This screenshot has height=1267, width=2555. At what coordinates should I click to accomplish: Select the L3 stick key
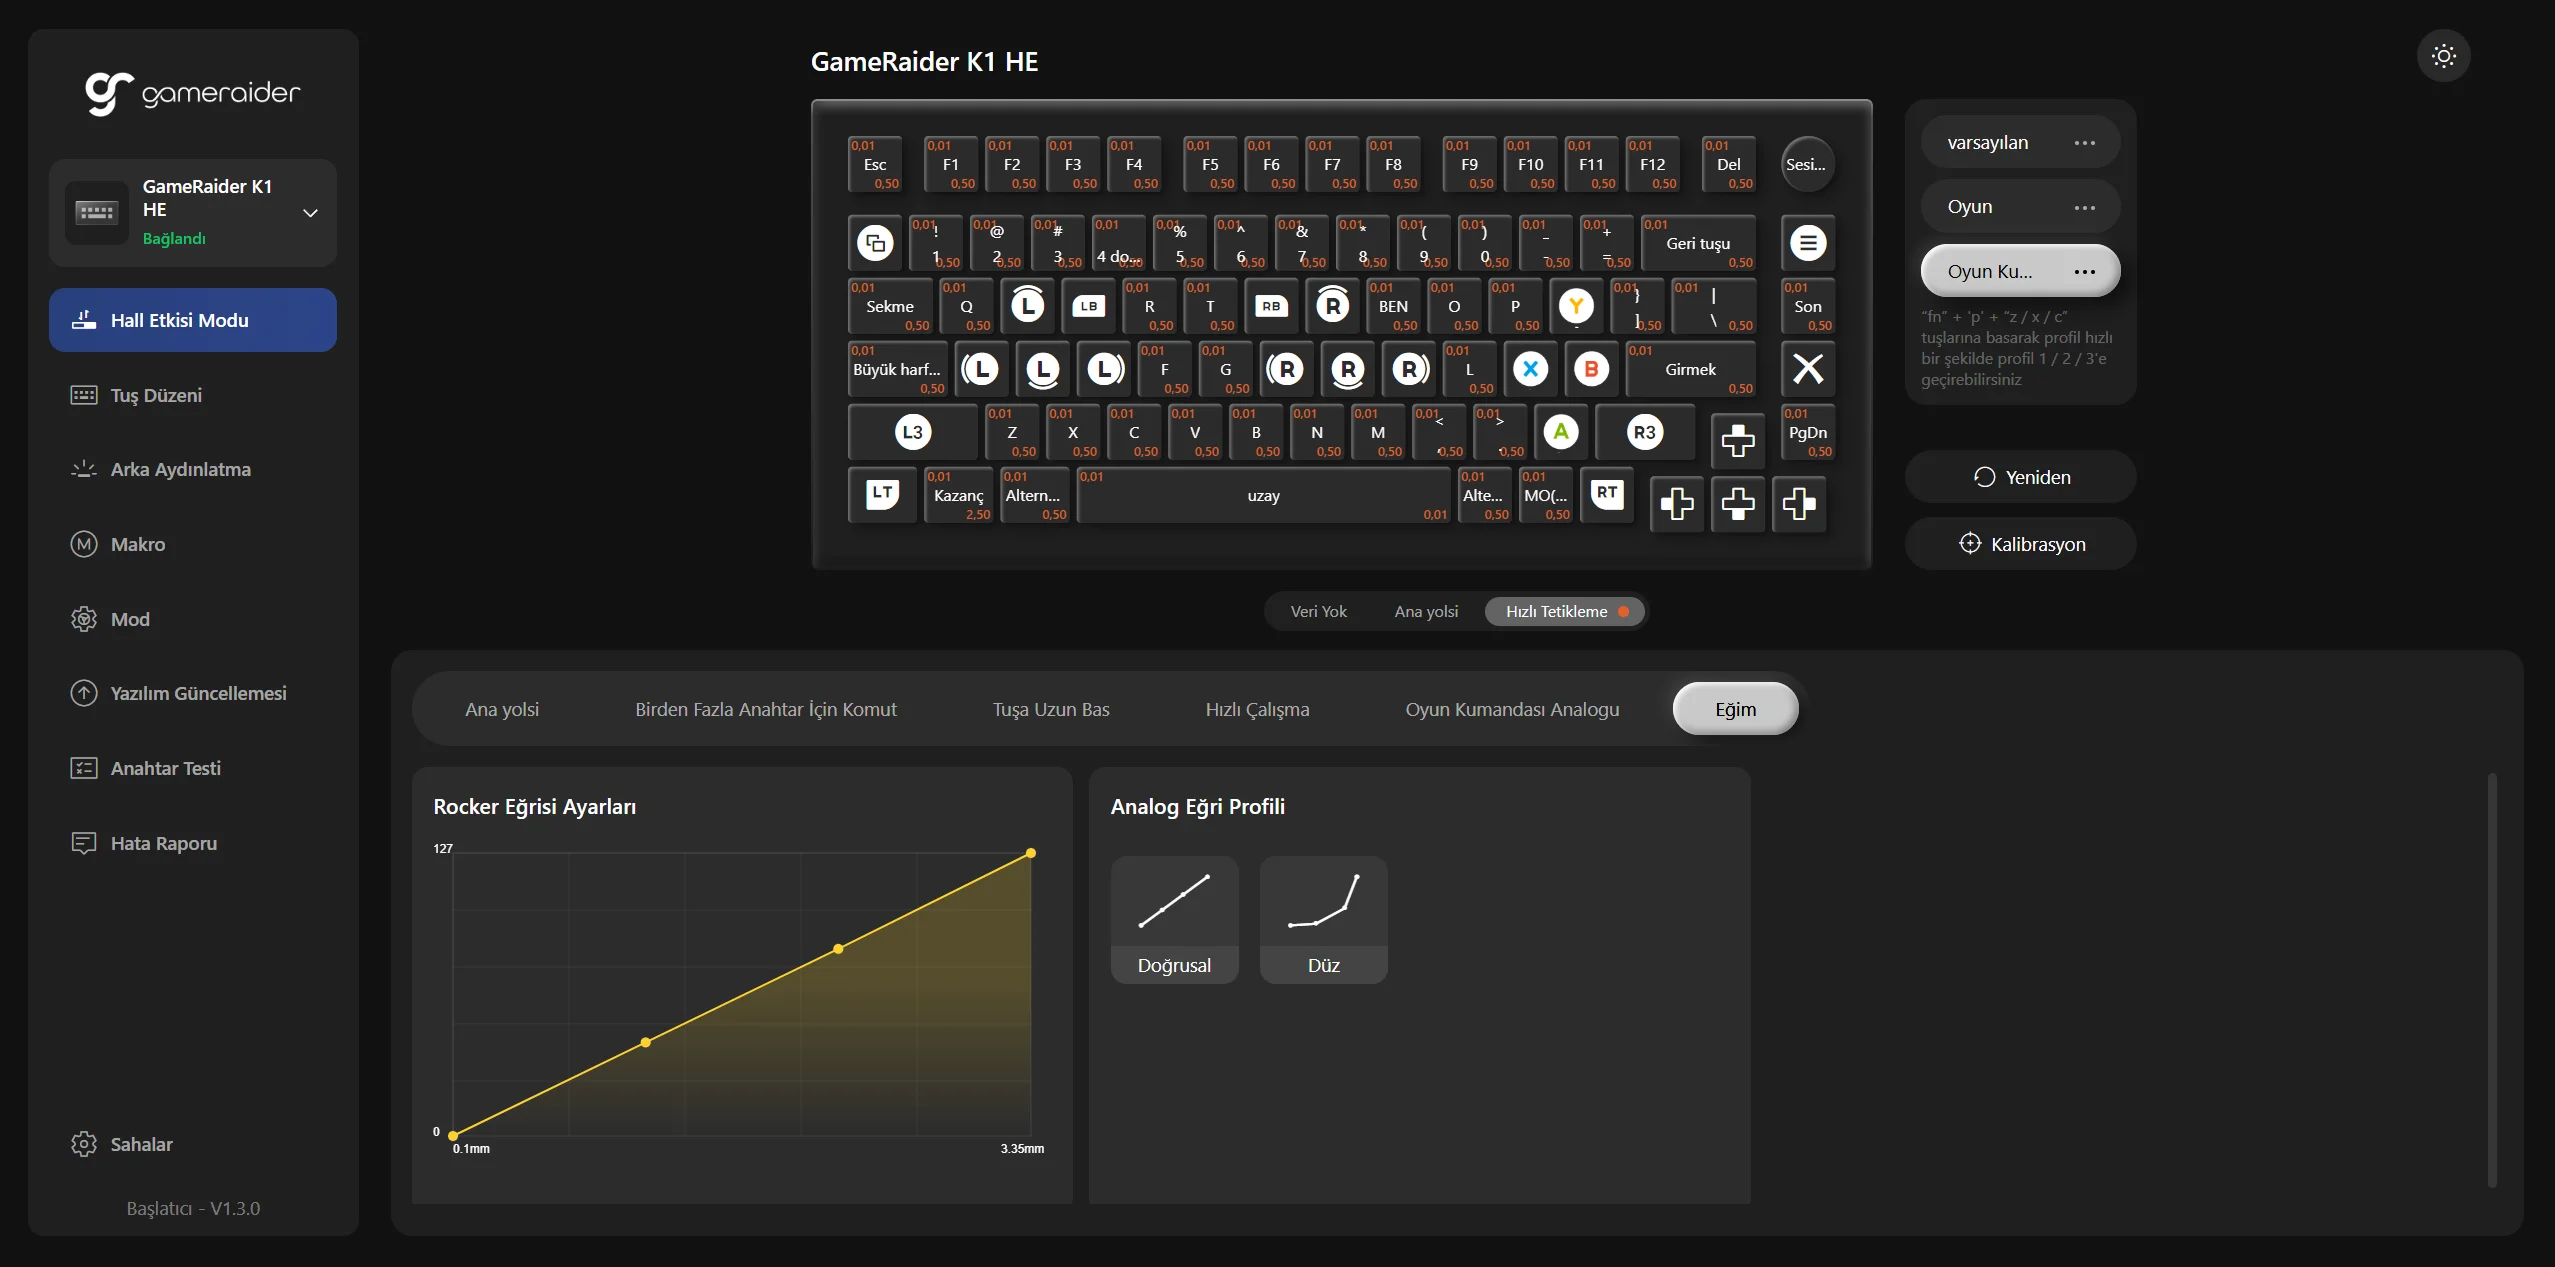(912, 432)
